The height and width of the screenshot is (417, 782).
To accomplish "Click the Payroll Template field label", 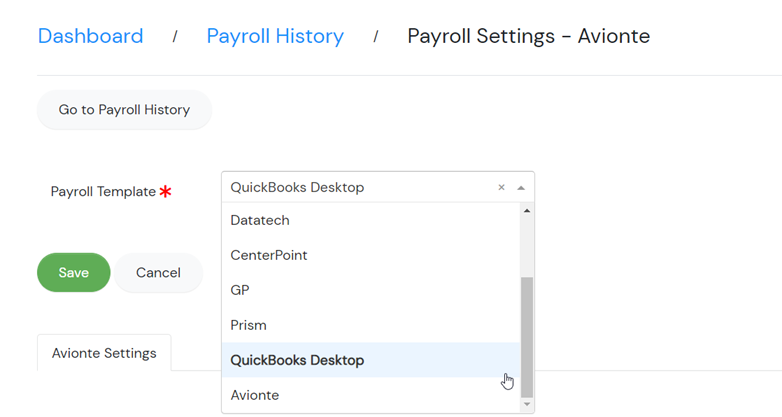I will click(103, 192).
